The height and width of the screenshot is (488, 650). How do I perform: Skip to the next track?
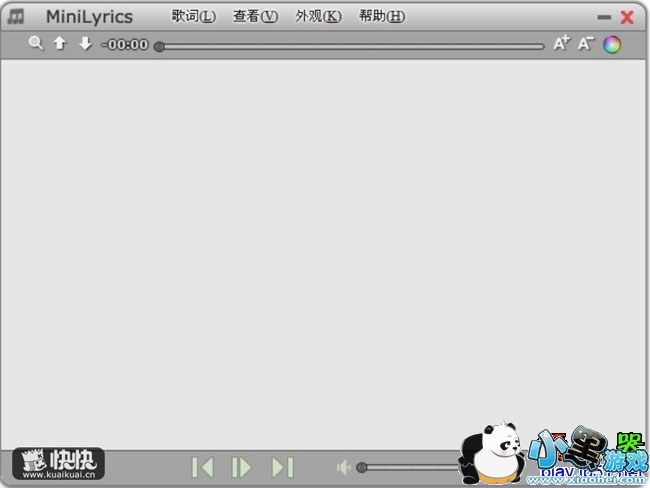tap(283, 467)
